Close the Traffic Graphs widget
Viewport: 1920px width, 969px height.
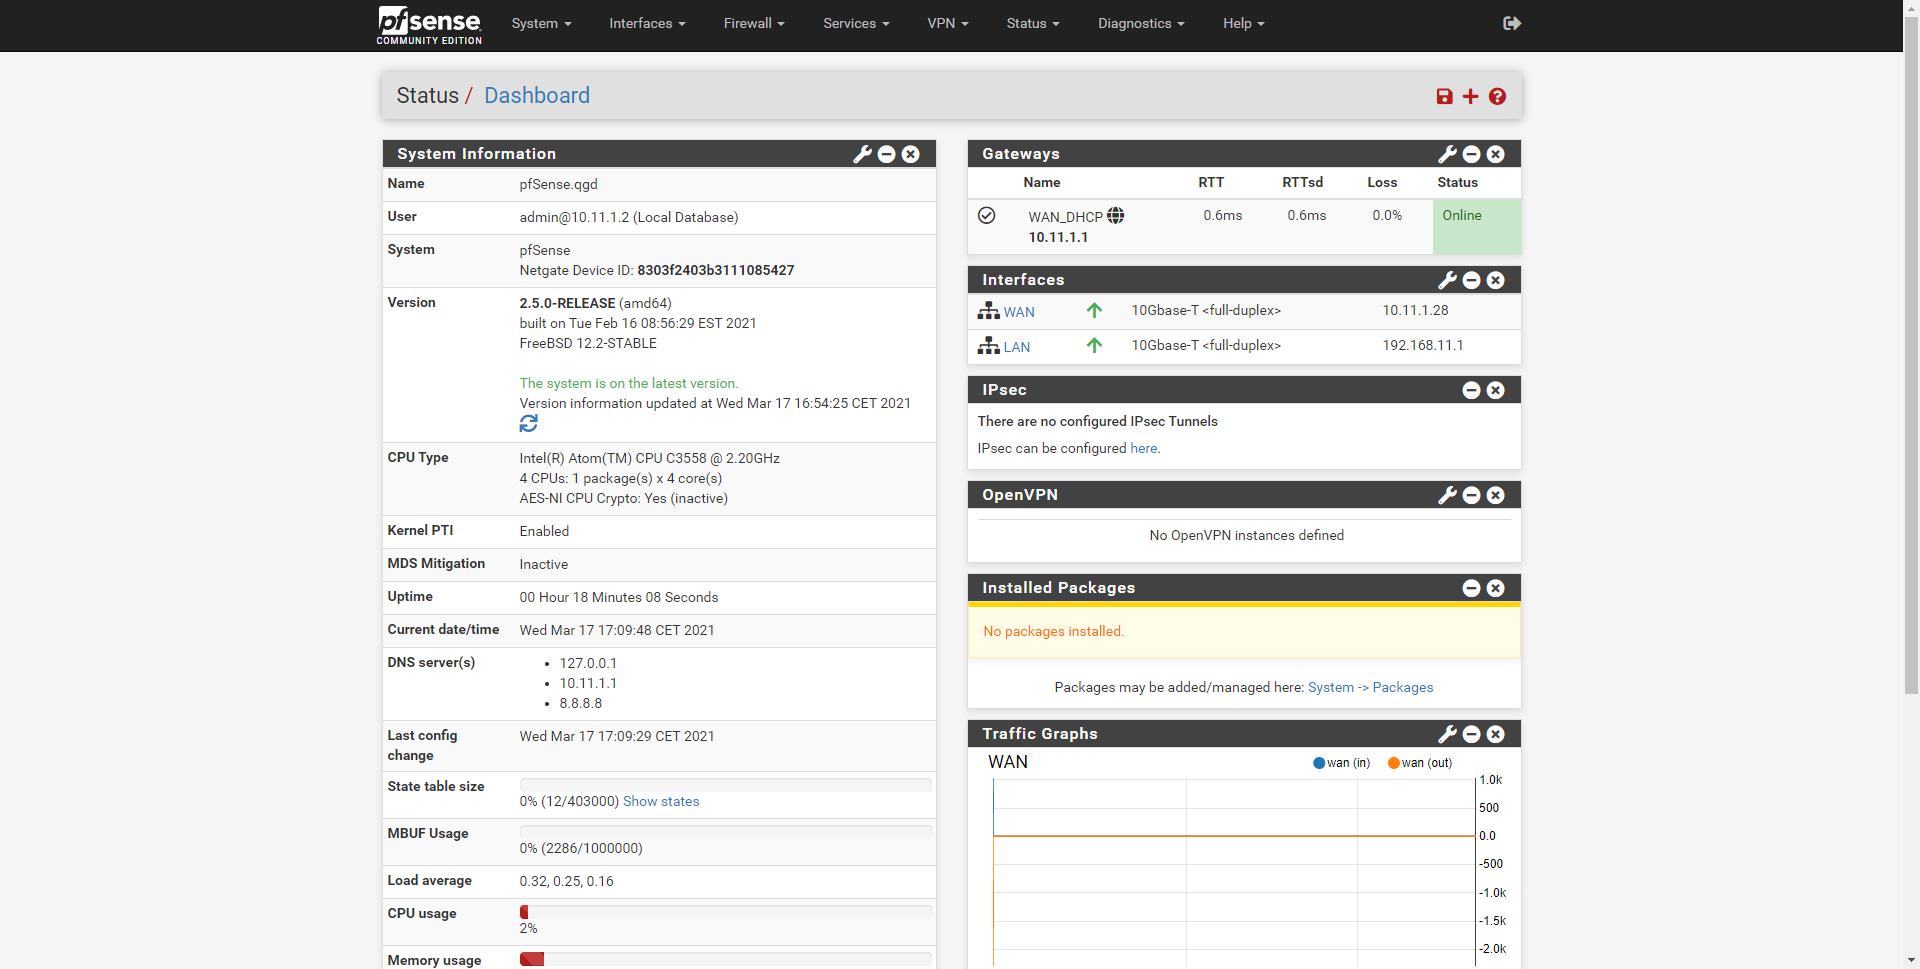1496,734
